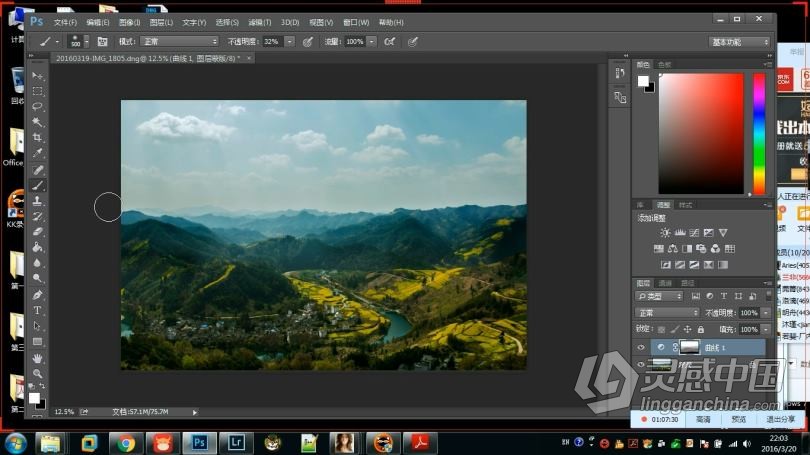Open the 图层(L) menu

[161, 23]
